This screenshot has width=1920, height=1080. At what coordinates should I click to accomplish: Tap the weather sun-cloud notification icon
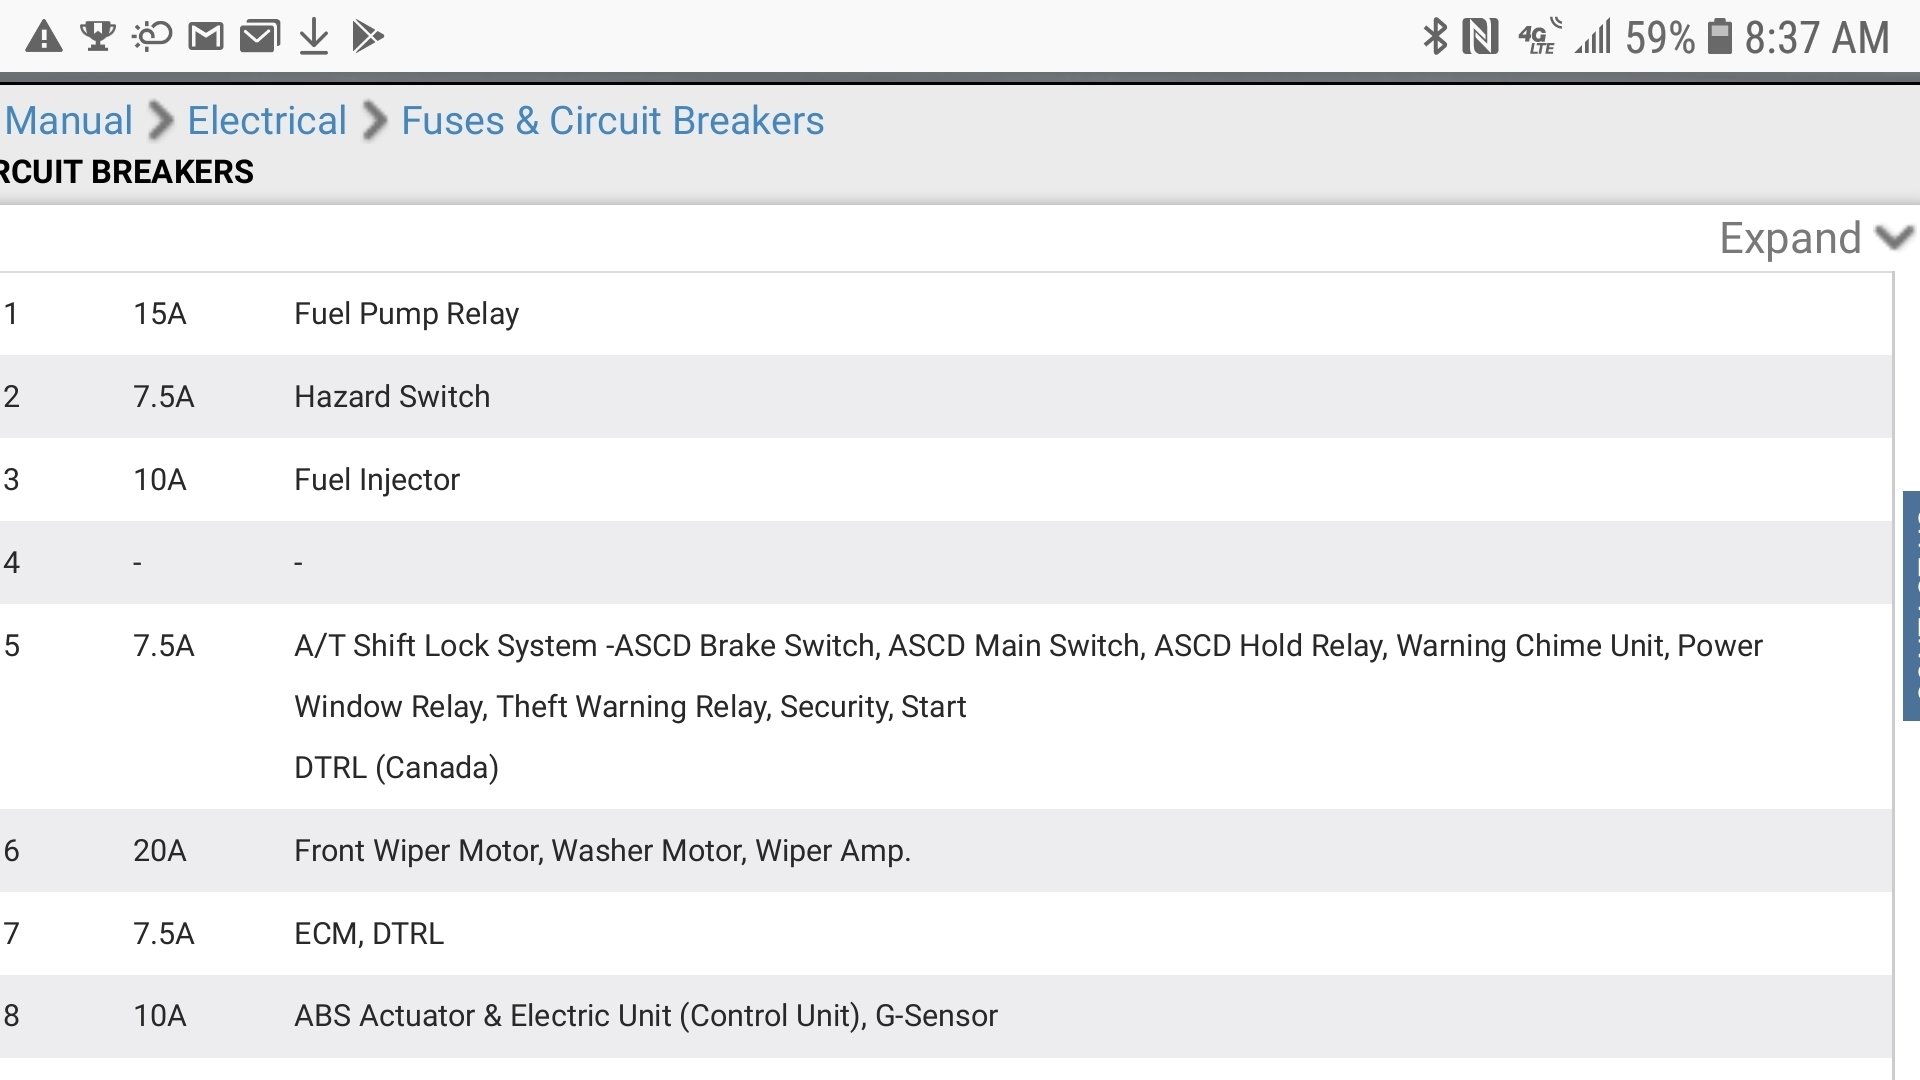[152, 37]
